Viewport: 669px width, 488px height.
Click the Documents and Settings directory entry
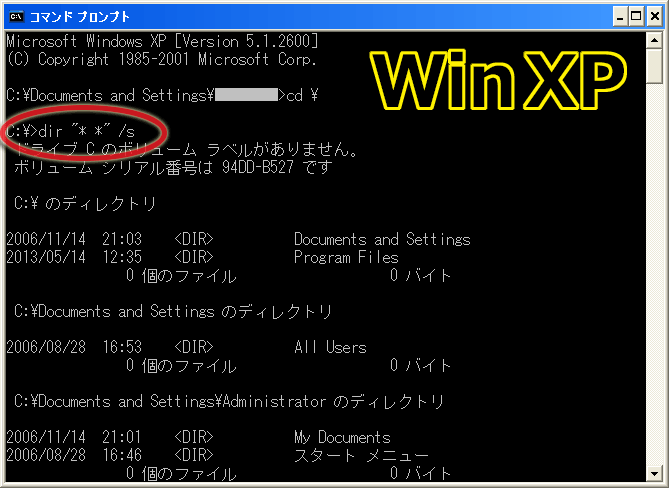pos(382,239)
